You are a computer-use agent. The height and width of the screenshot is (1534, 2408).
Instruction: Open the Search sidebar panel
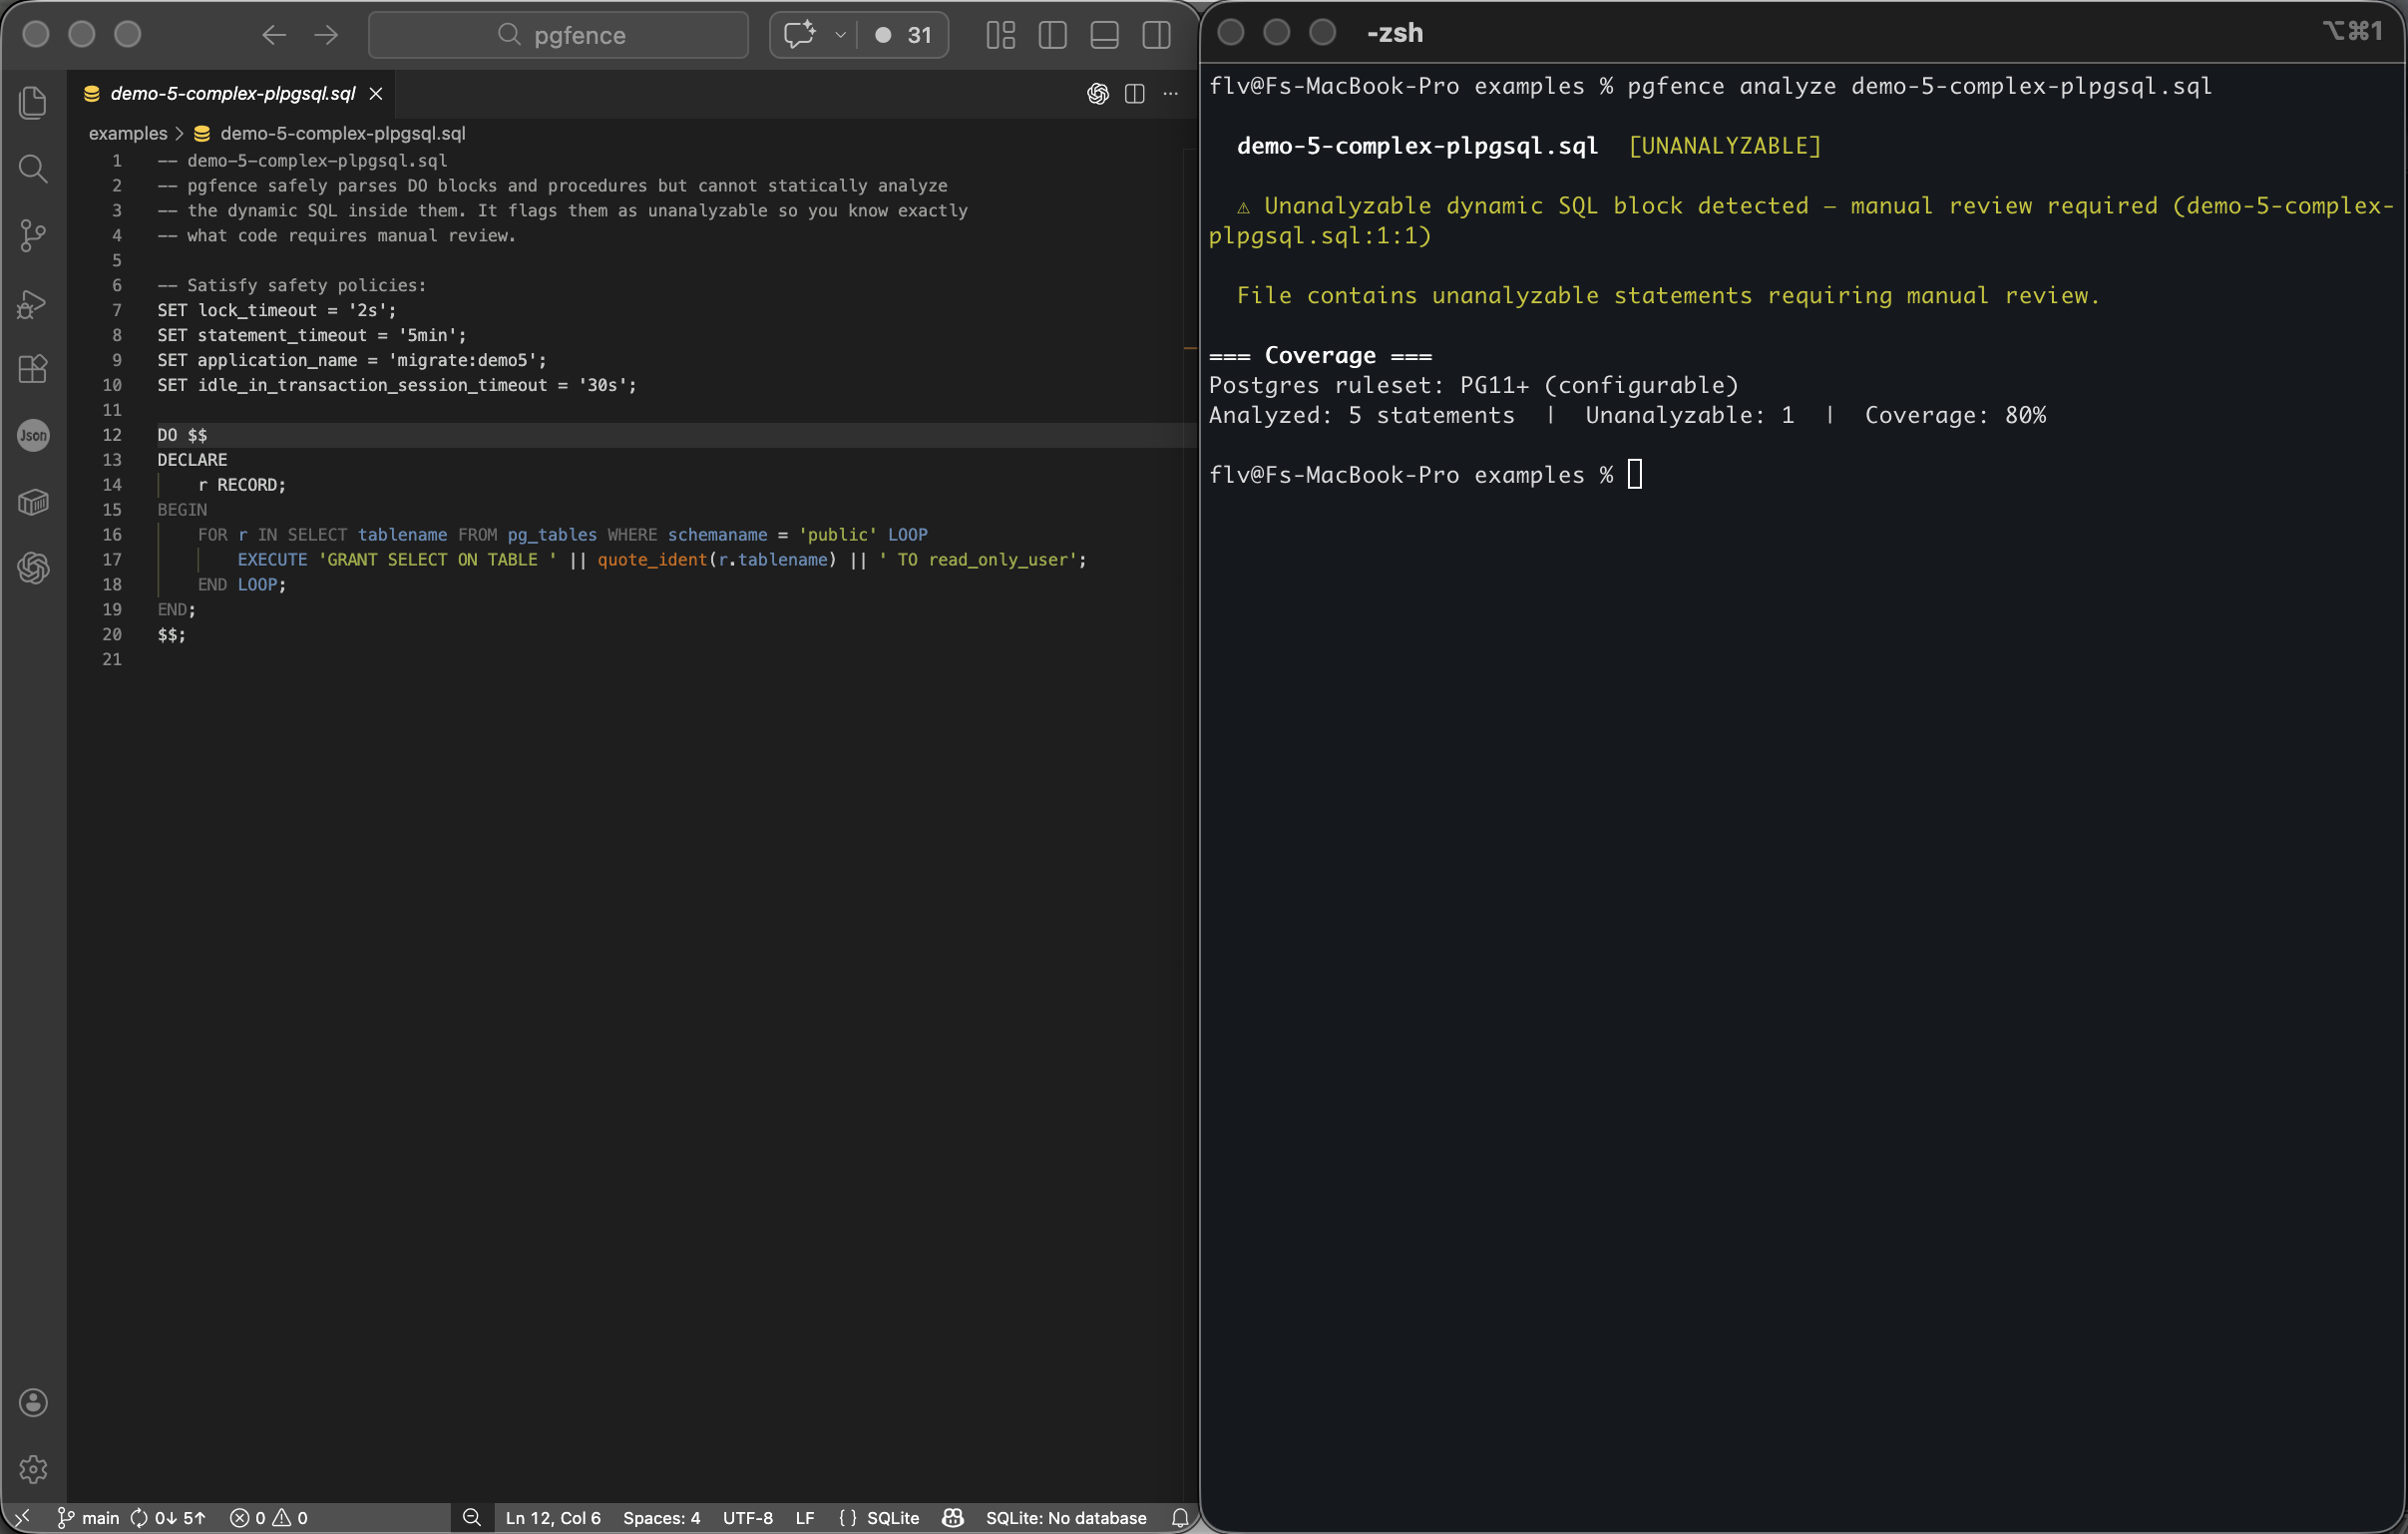33,169
